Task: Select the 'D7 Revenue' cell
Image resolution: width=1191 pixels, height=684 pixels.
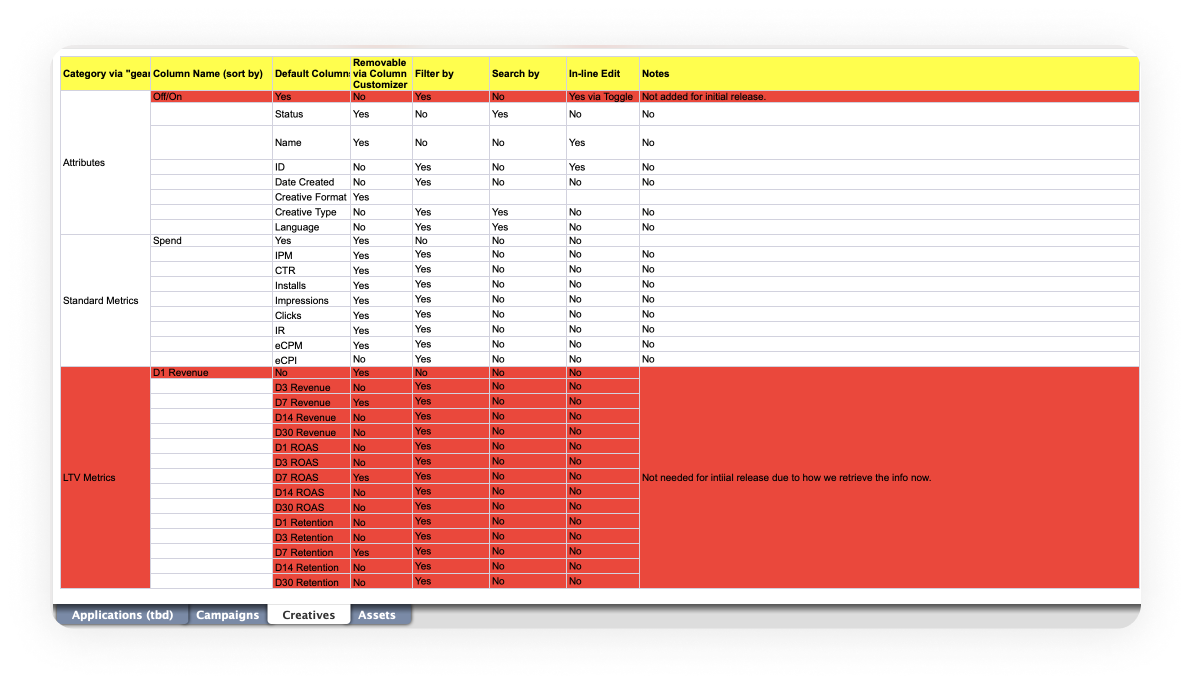Action: tap(311, 402)
